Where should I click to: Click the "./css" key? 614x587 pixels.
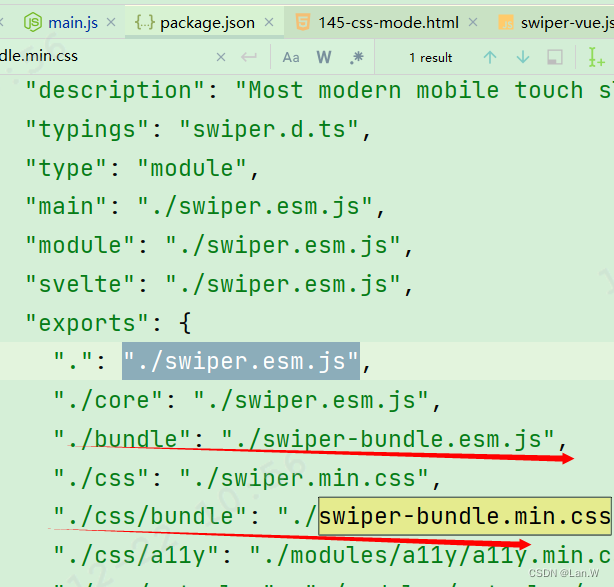[x=101, y=478]
